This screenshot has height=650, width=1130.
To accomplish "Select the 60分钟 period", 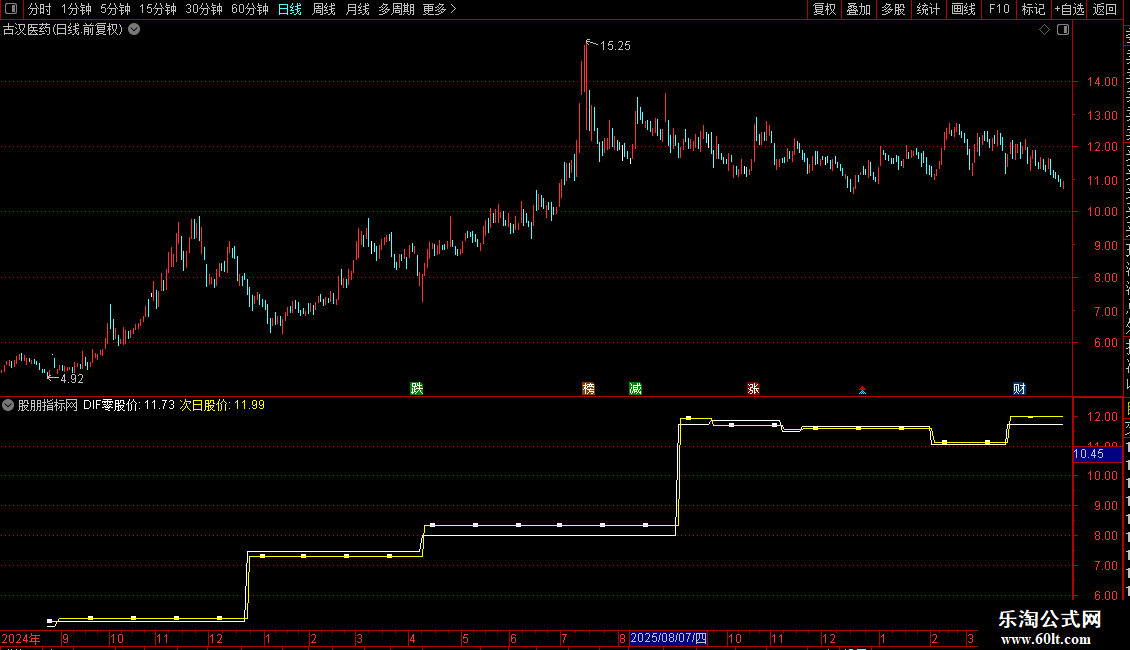I will pos(250,9).
